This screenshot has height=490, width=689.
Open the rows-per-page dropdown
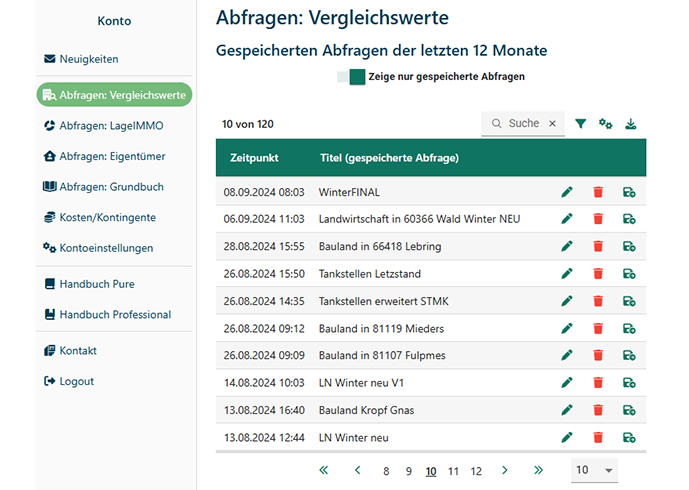point(594,470)
